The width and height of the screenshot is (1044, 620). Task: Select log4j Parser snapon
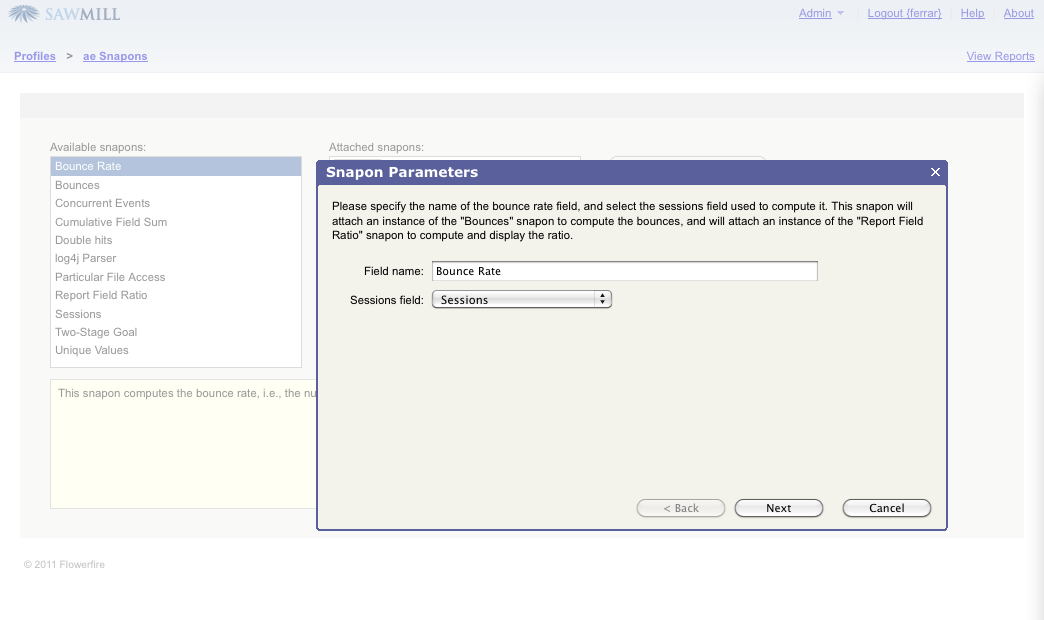[86, 258]
